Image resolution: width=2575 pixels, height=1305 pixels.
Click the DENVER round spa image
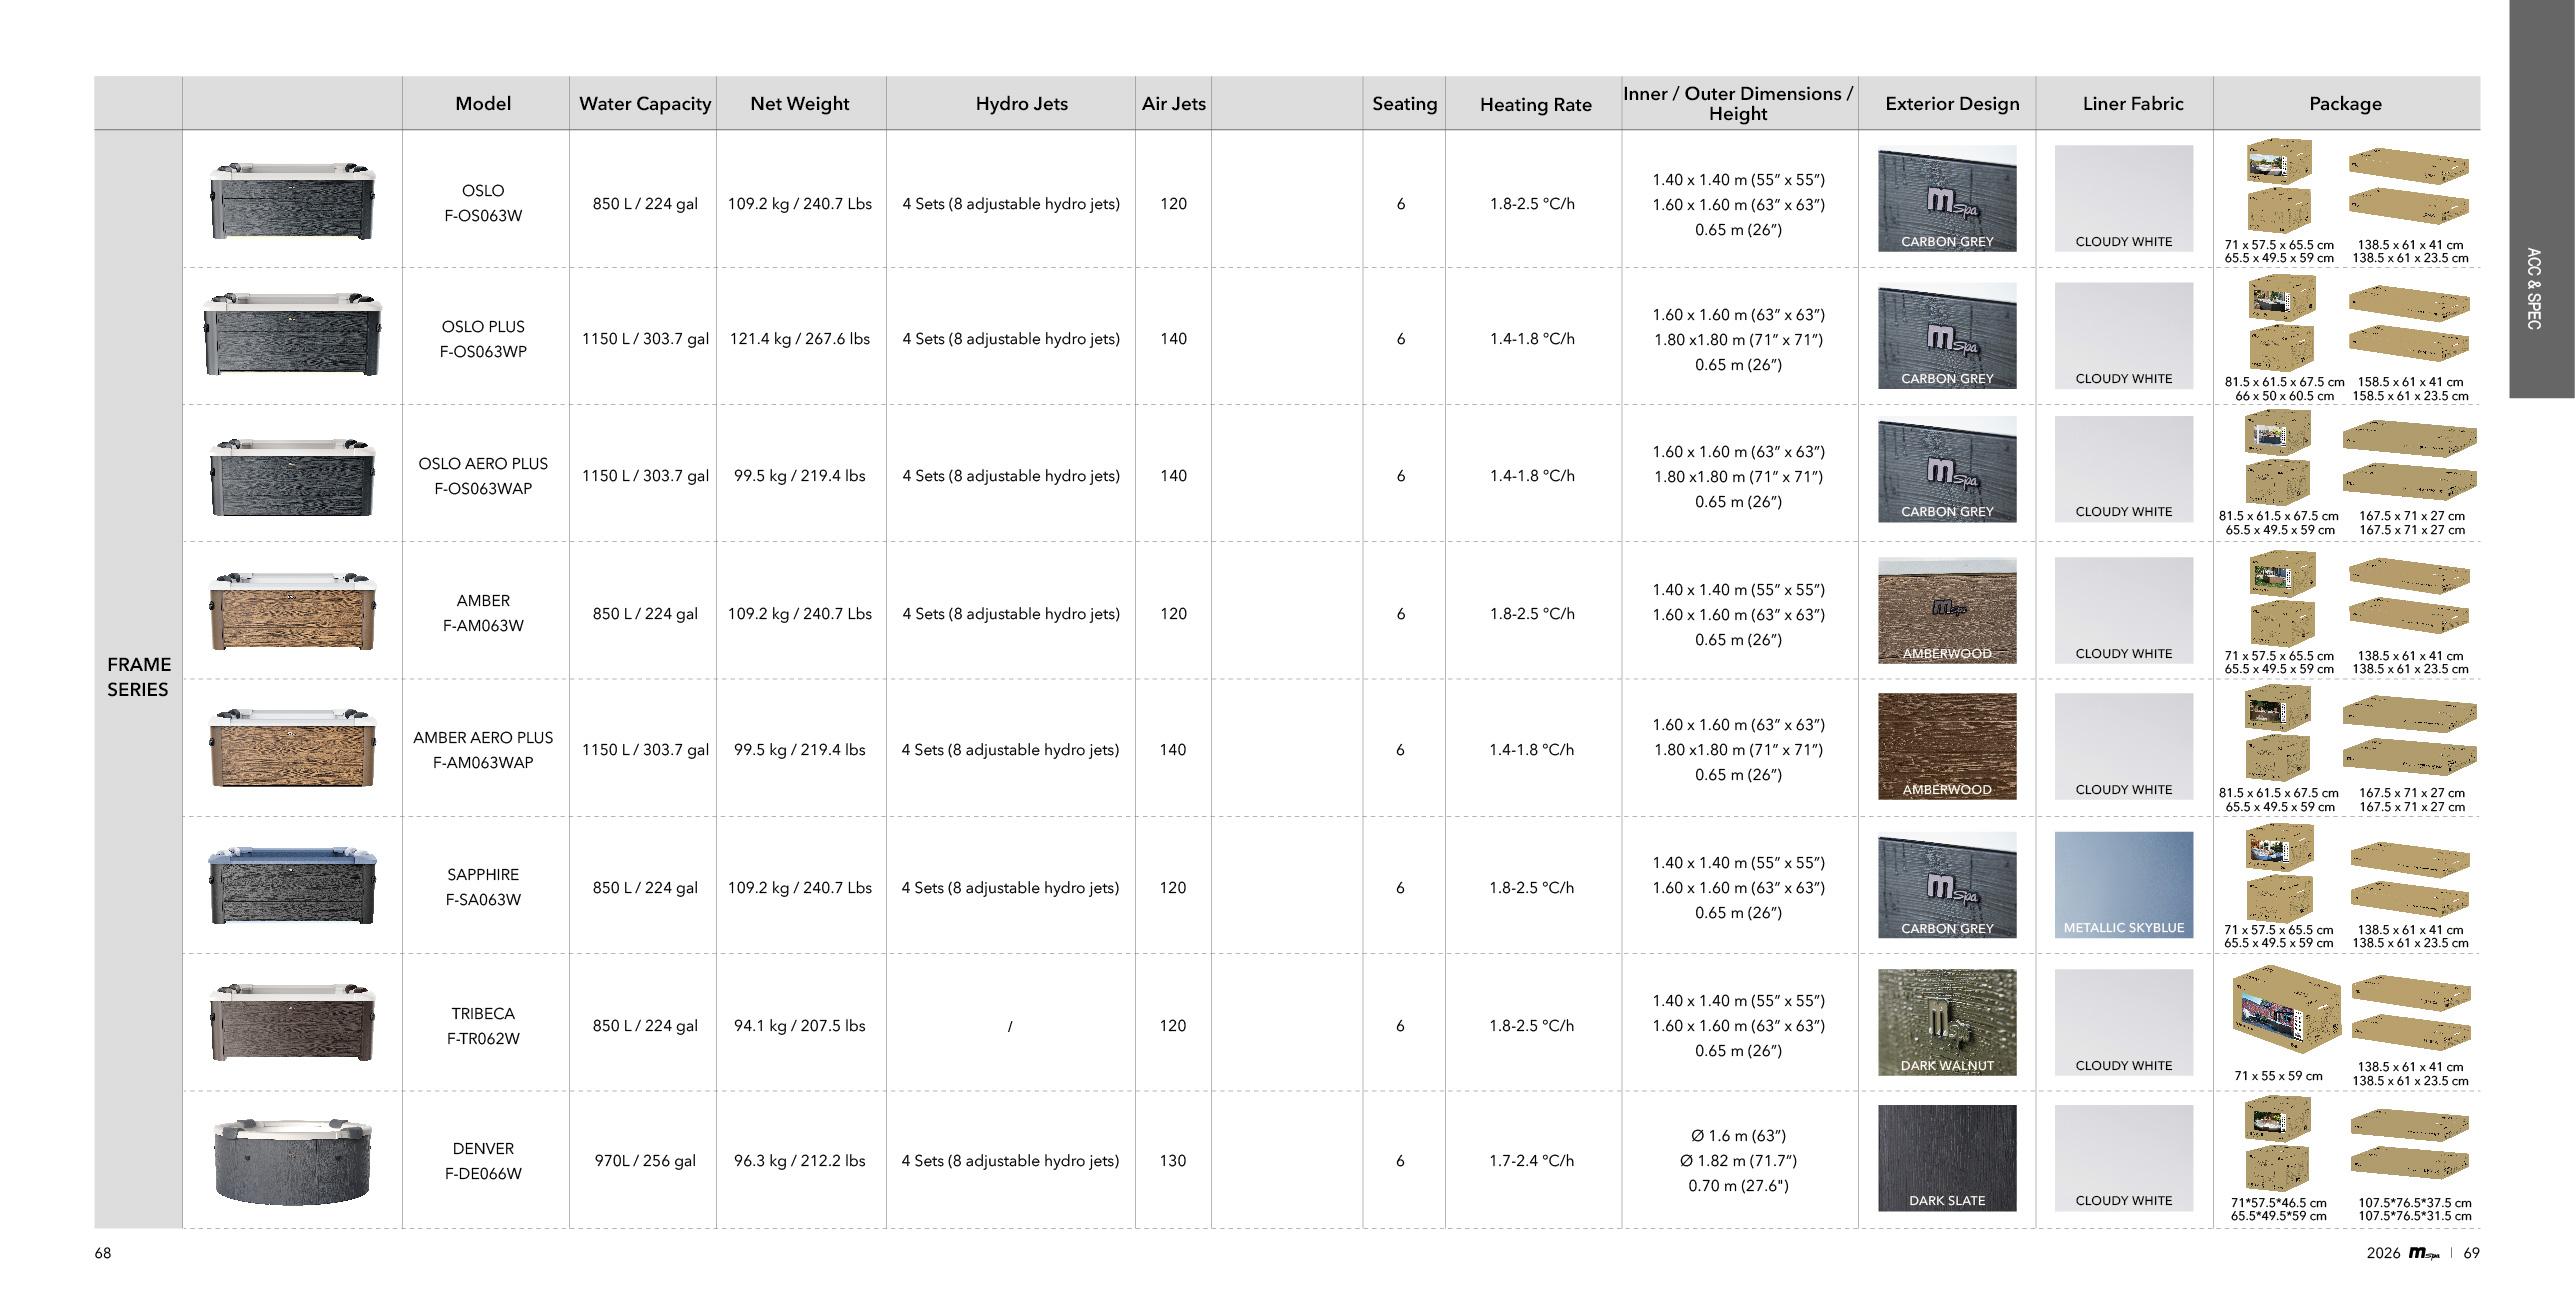coord(292,1160)
